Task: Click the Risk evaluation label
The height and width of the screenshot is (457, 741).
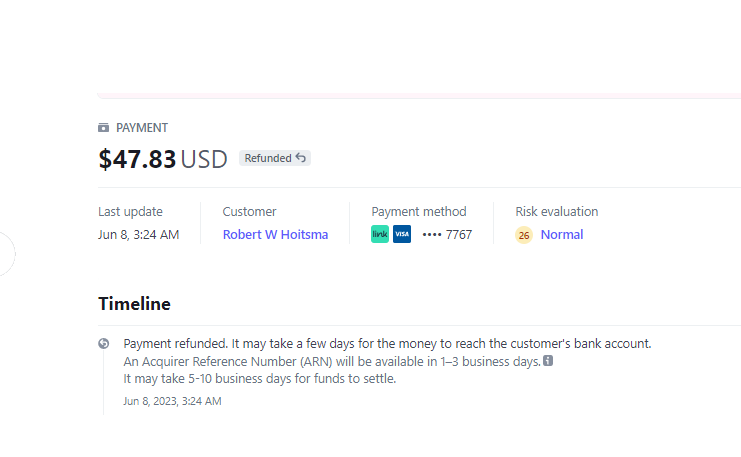Action: [556, 211]
